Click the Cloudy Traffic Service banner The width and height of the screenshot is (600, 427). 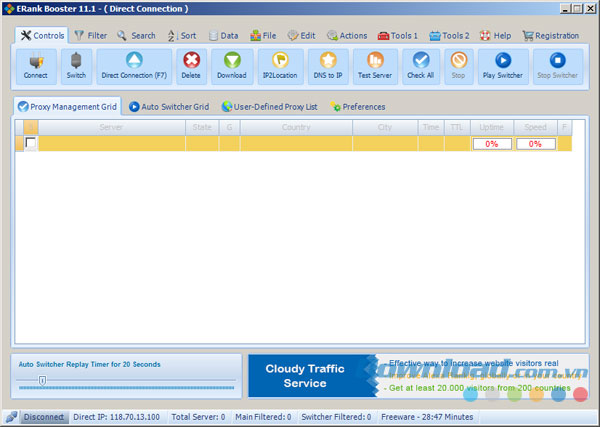[418, 376]
